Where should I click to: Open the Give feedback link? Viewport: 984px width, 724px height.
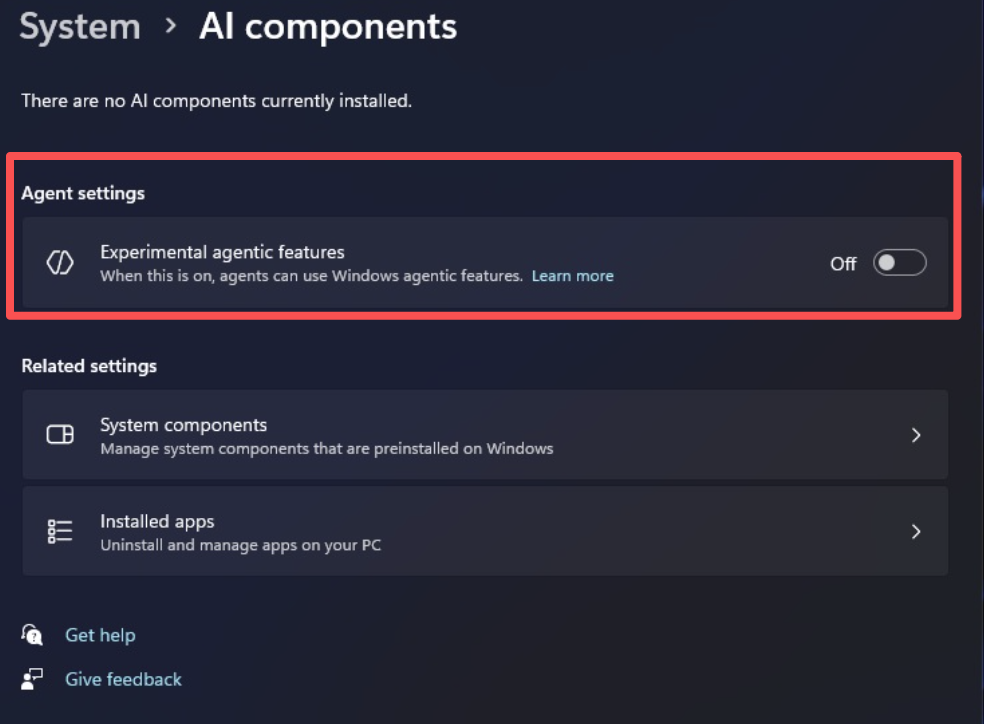tap(123, 679)
